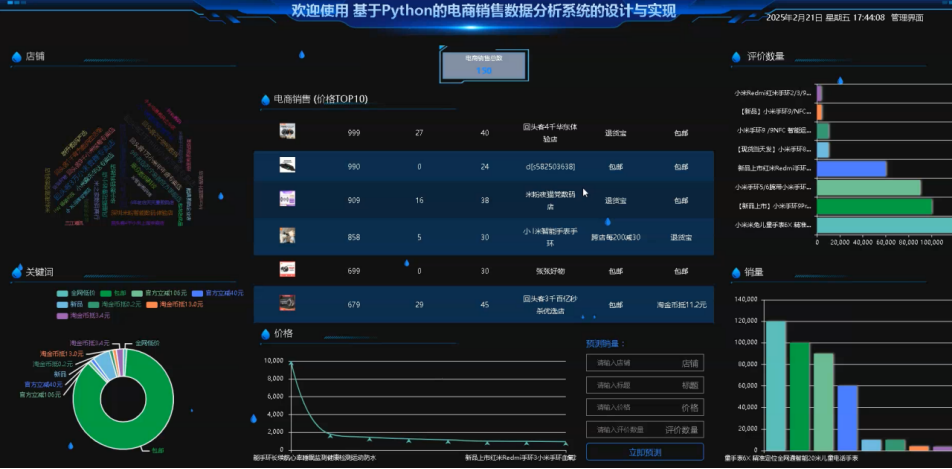Viewport: 952px width, 469px height.
Task: Click the water-drop icon beside 关键词 heading
Action: 16,273
